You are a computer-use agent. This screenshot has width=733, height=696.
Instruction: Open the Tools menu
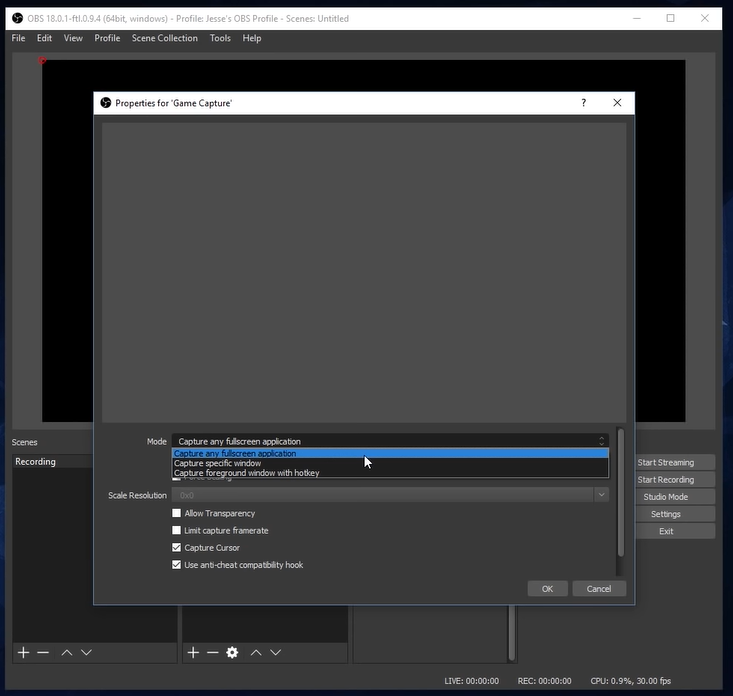pos(220,38)
